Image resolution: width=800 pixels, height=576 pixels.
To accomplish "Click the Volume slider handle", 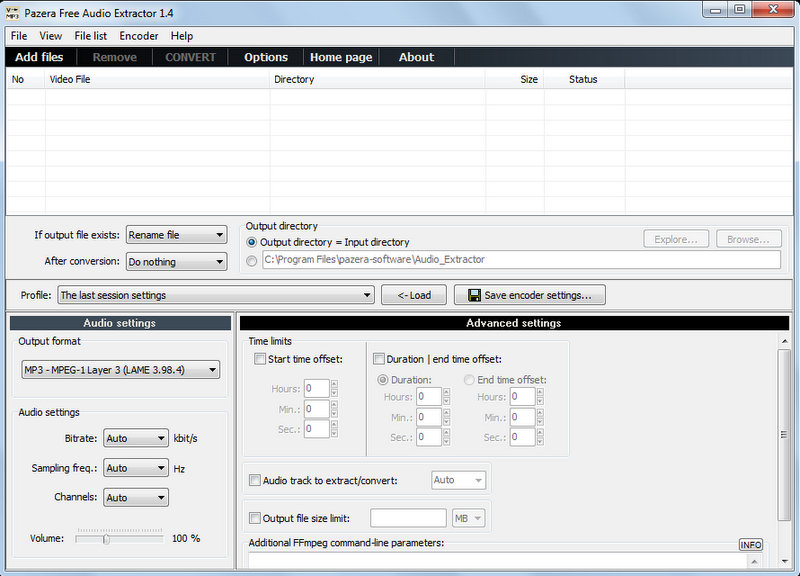I will [106, 539].
